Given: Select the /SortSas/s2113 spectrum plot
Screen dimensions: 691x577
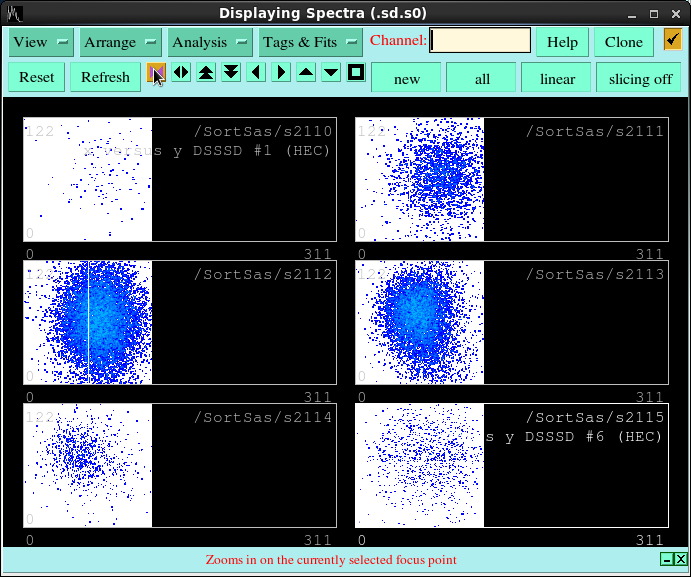Looking at the screenshot, I should pyautogui.click(x=512, y=322).
